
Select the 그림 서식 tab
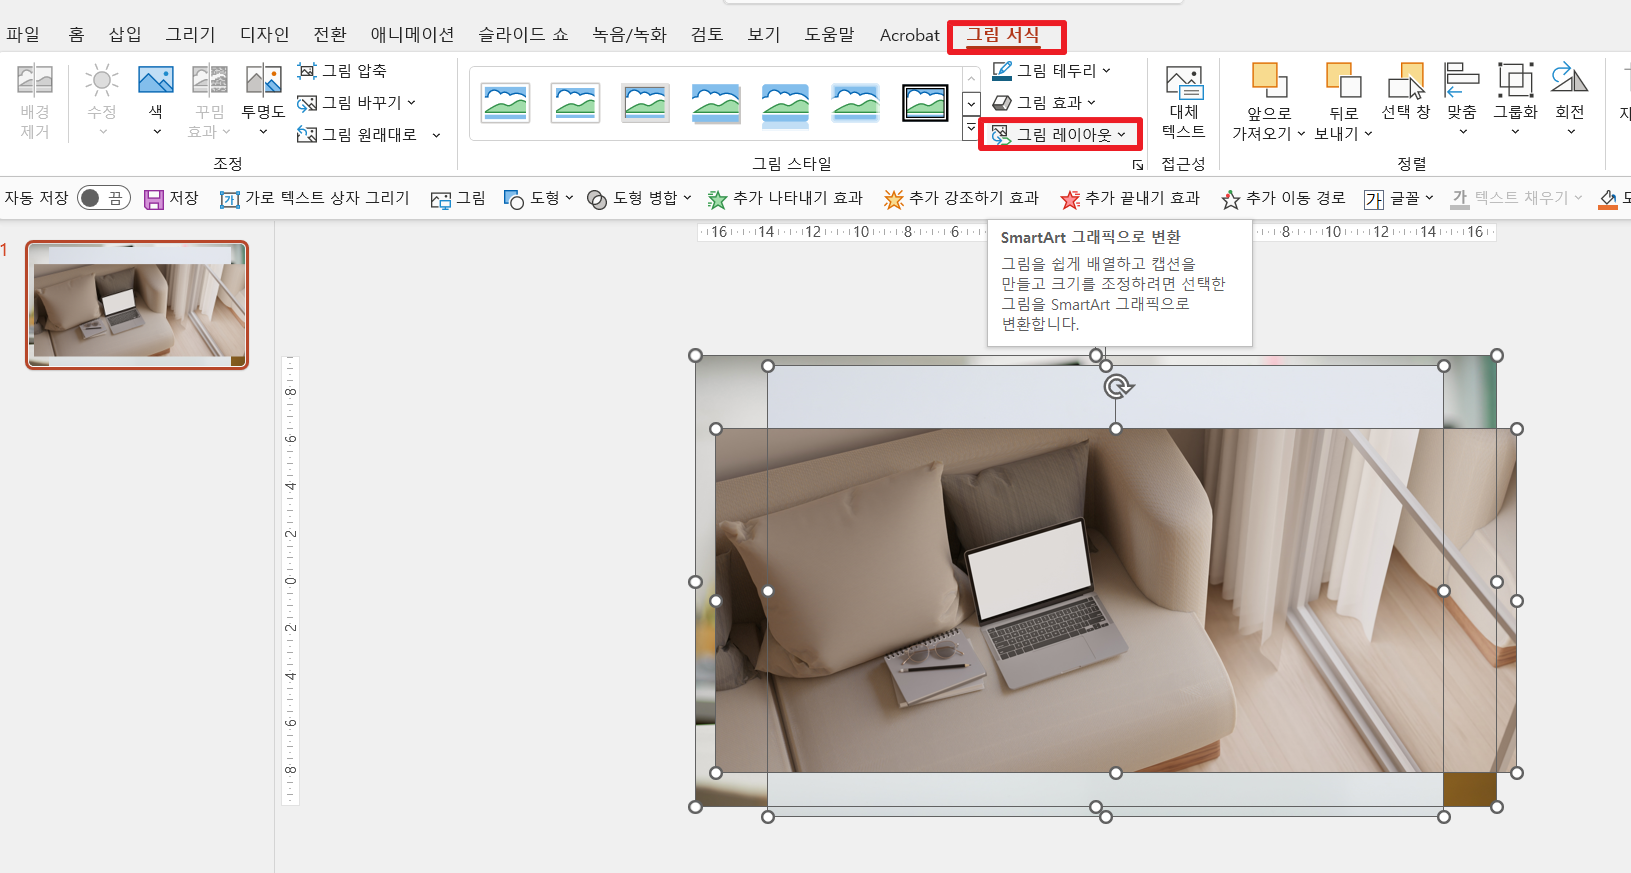click(1003, 35)
